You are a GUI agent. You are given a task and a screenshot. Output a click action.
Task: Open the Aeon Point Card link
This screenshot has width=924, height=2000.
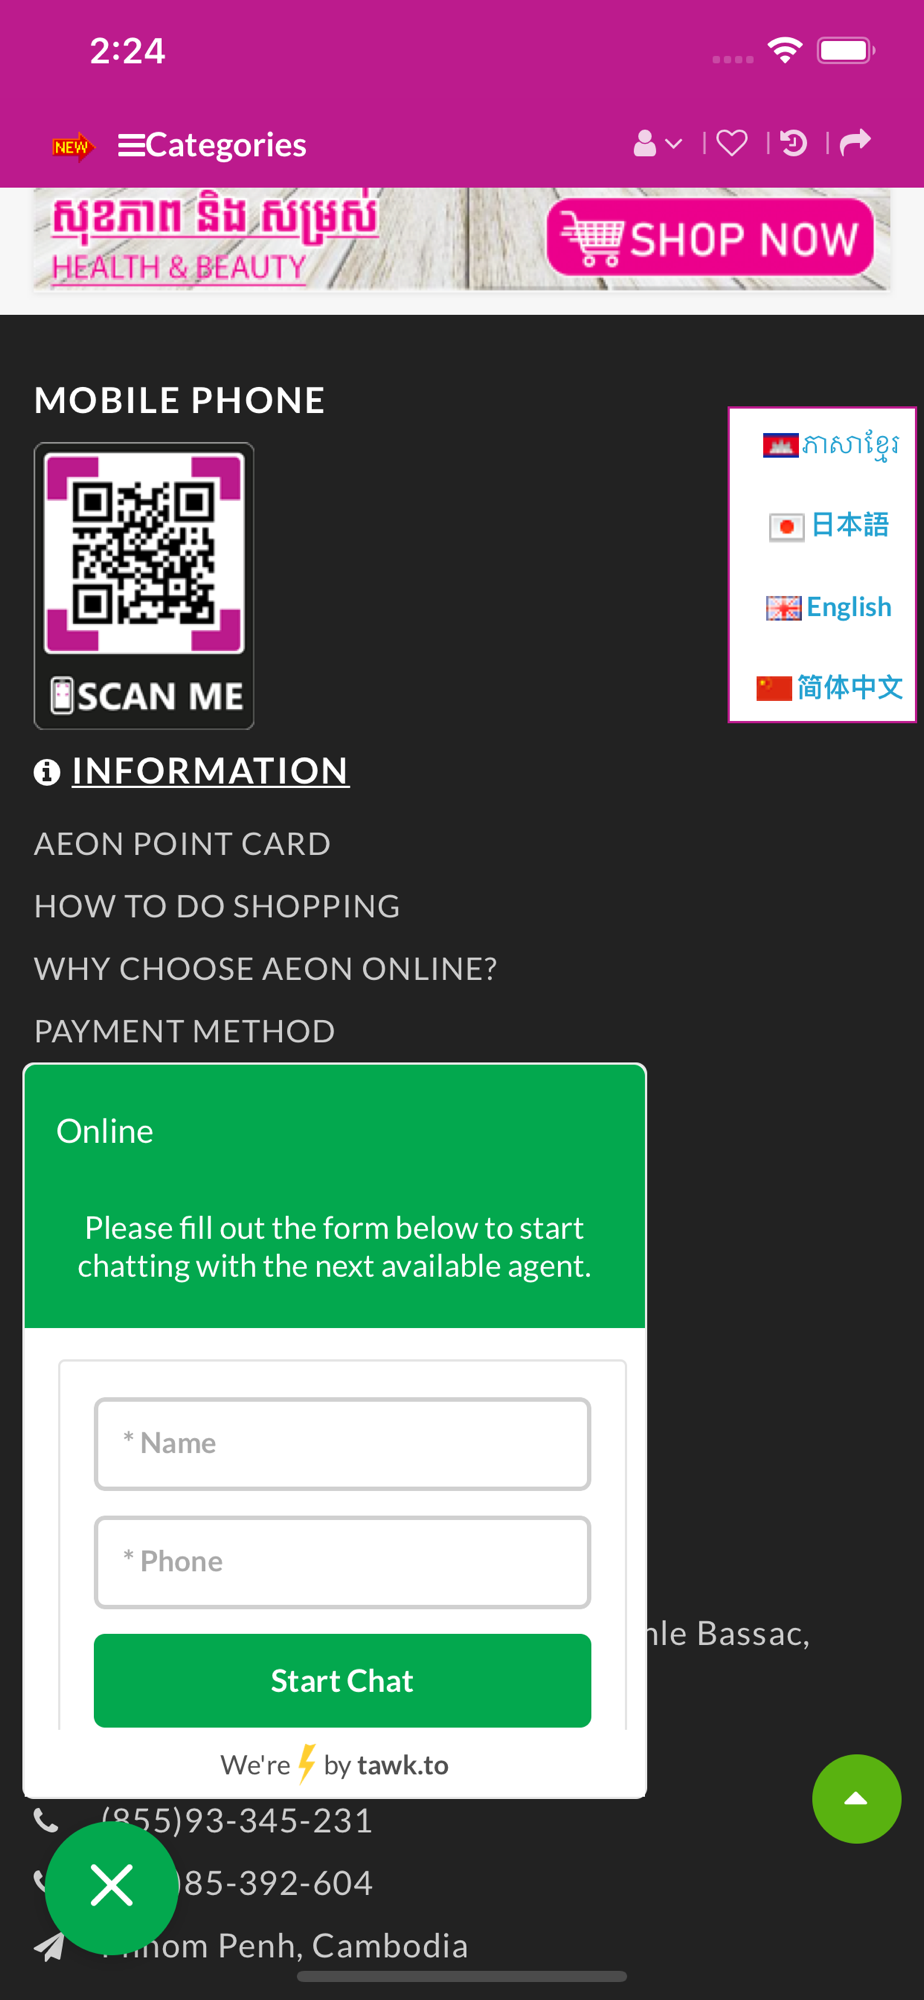(182, 844)
